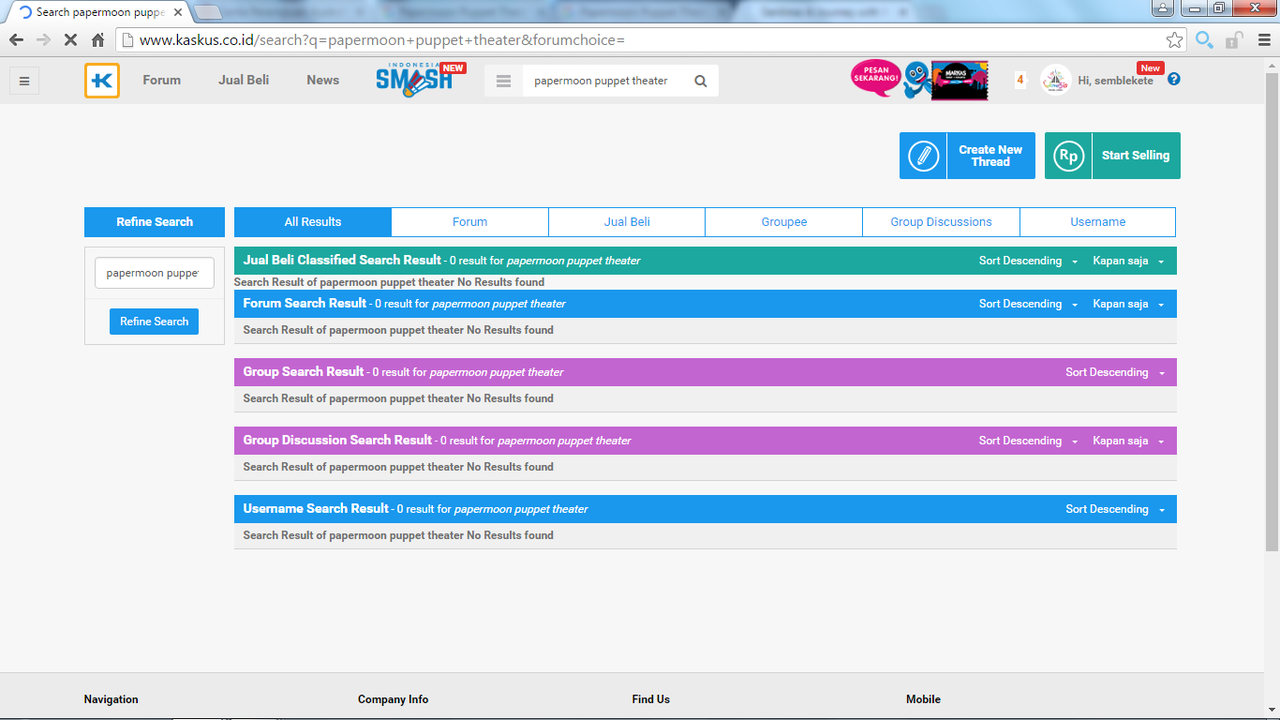Image resolution: width=1280 pixels, height=720 pixels.
Task: Open Forum in the top navigation
Action: 162,80
